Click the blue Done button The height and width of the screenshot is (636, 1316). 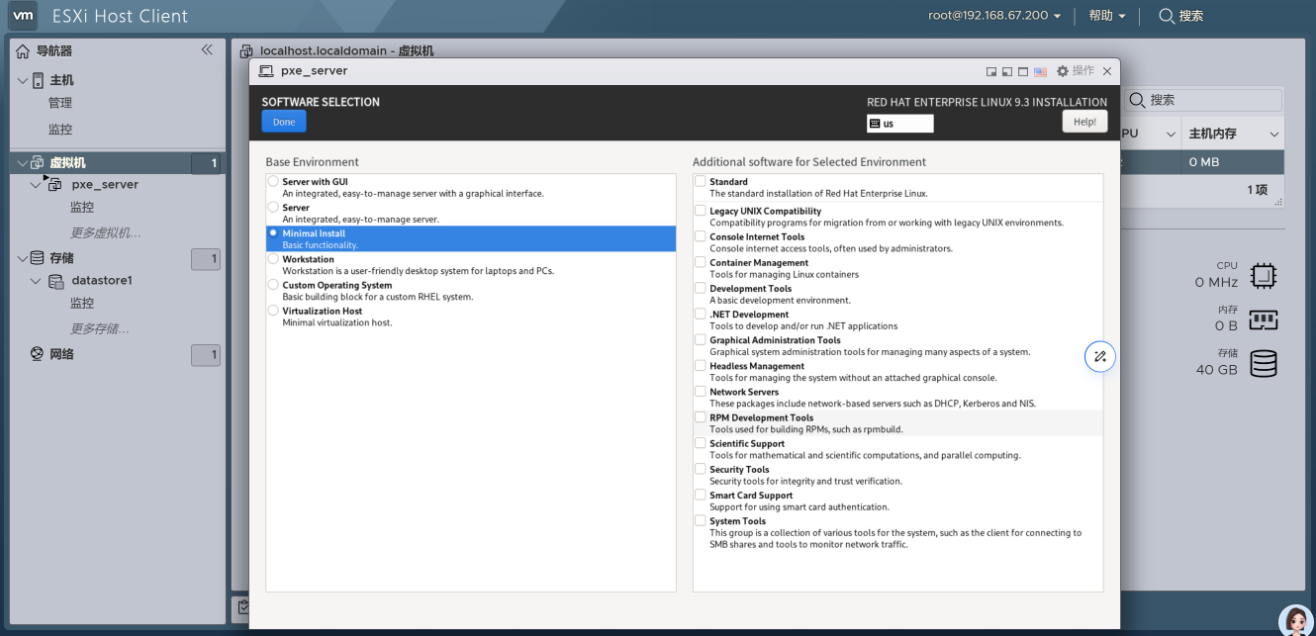(x=284, y=121)
